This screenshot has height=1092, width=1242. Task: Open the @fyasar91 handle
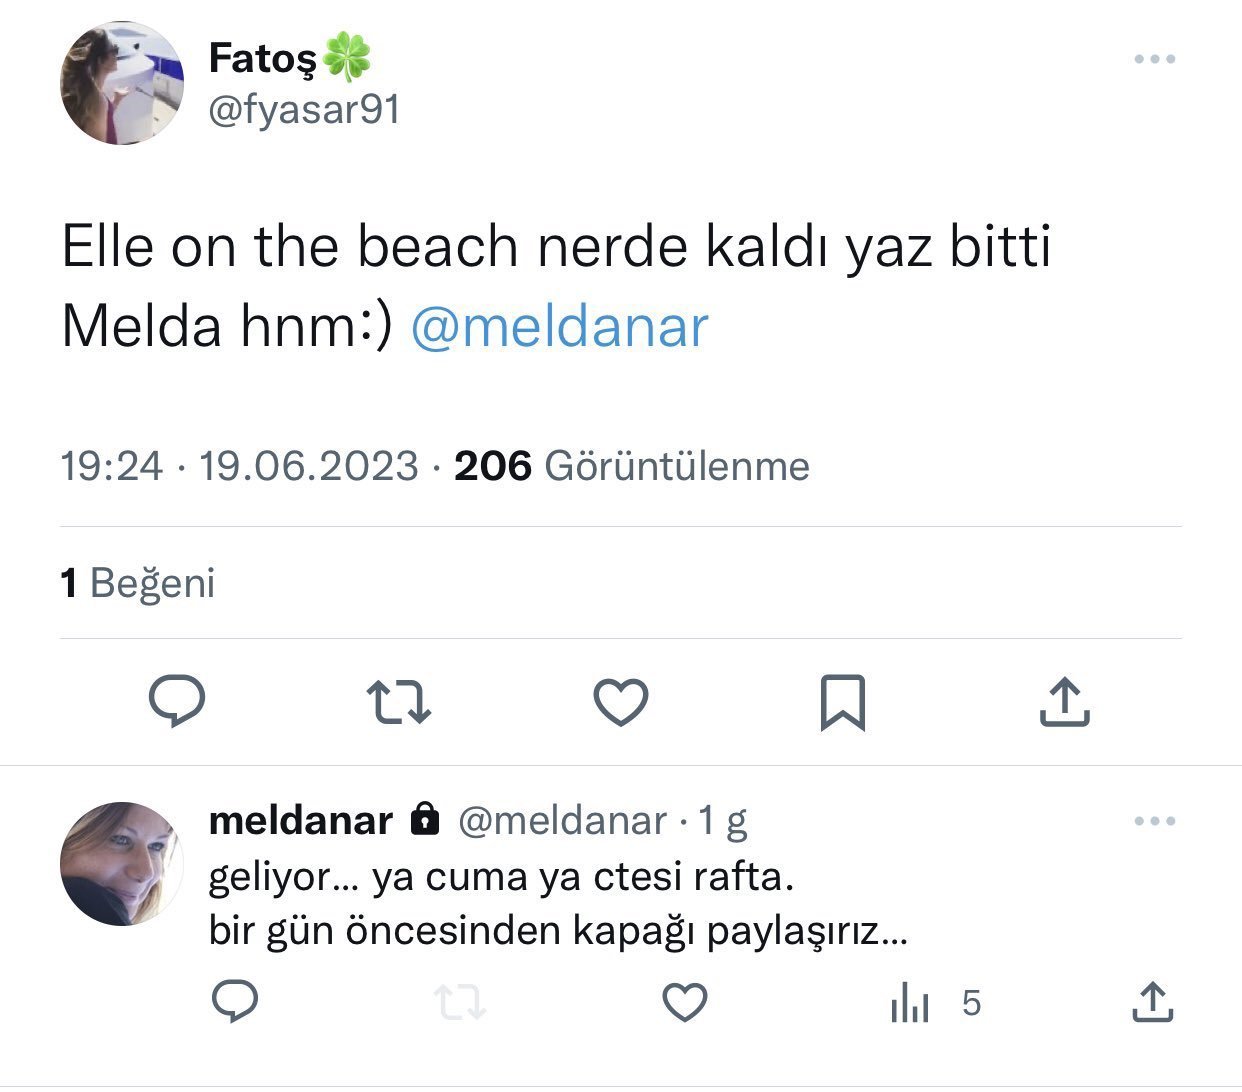[x=304, y=110]
